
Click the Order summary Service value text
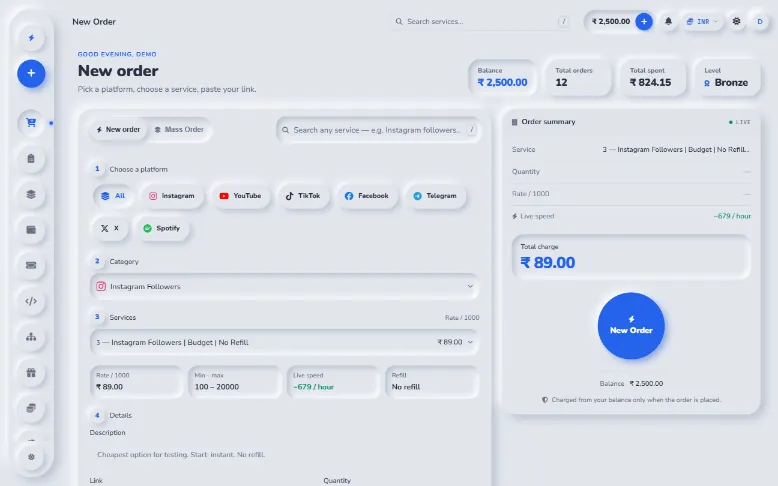click(x=676, y=149)
